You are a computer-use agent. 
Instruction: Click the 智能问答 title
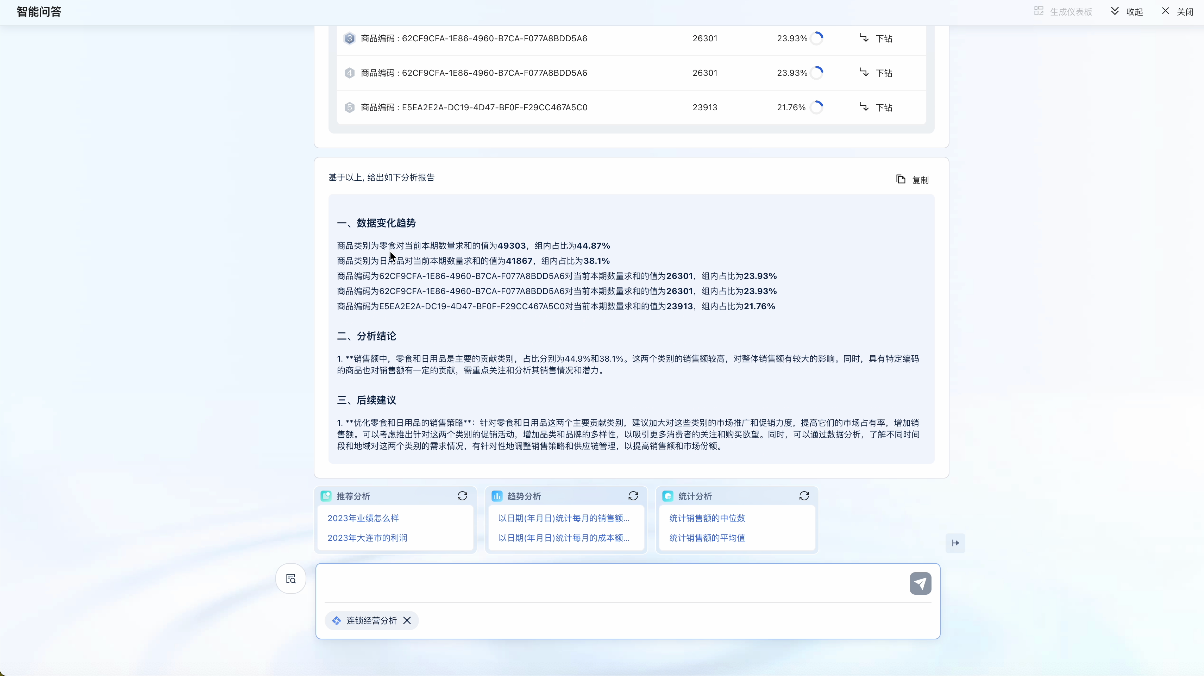39,12
